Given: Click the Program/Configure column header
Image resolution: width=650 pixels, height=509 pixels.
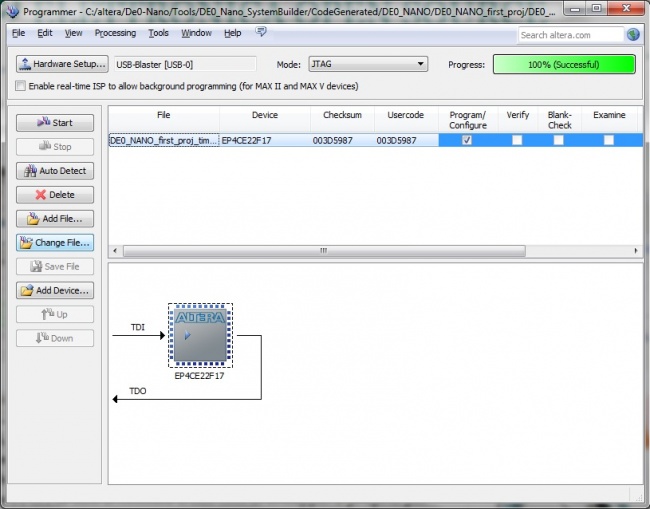Looking at the screenshot, I should coord(468,119).
